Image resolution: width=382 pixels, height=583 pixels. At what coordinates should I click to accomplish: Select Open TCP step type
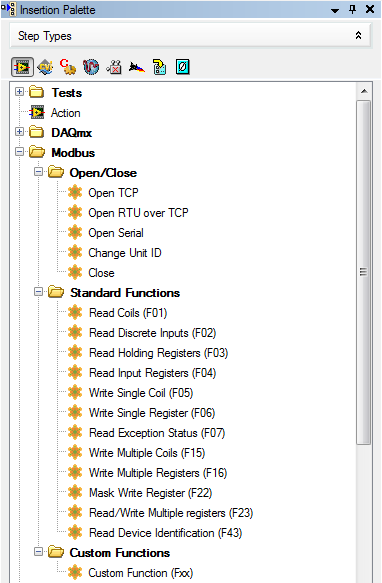point(113,193)
